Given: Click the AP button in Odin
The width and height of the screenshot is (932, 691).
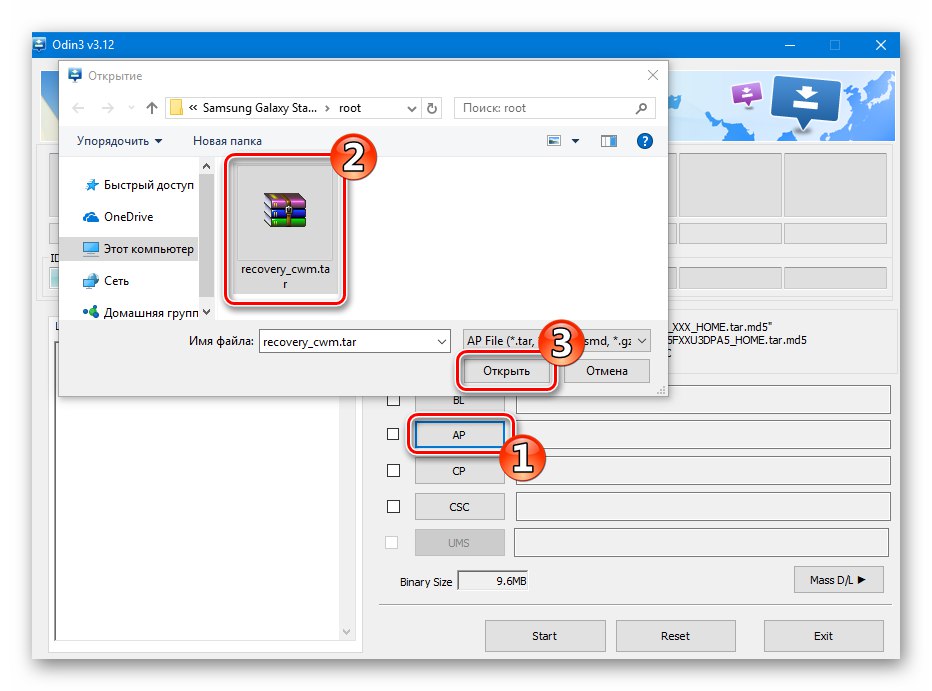Looking at the screenshot, I should (459, 435).
